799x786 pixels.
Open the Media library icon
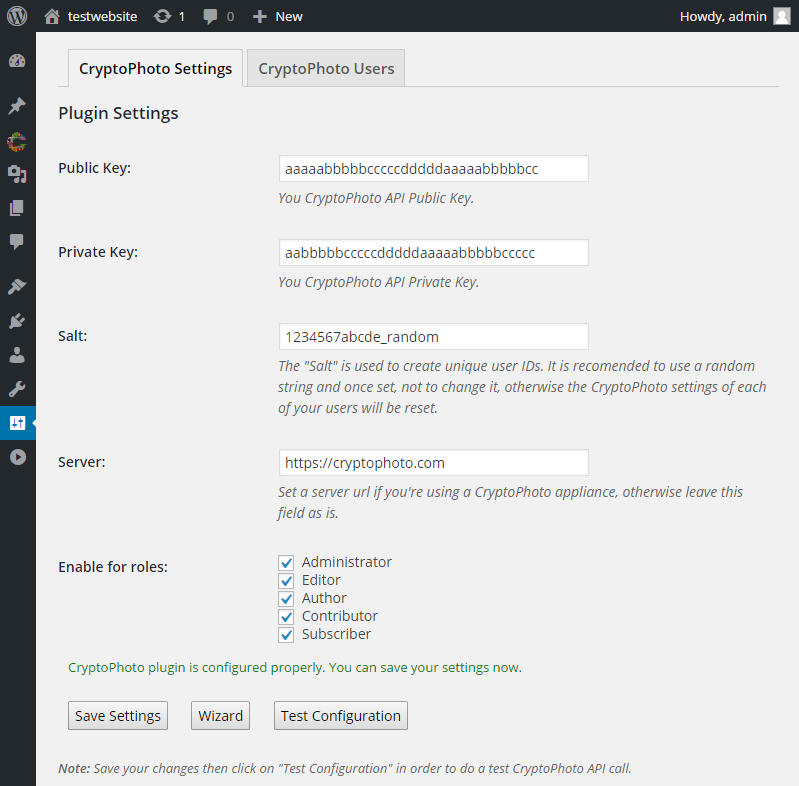pos(17,174)
